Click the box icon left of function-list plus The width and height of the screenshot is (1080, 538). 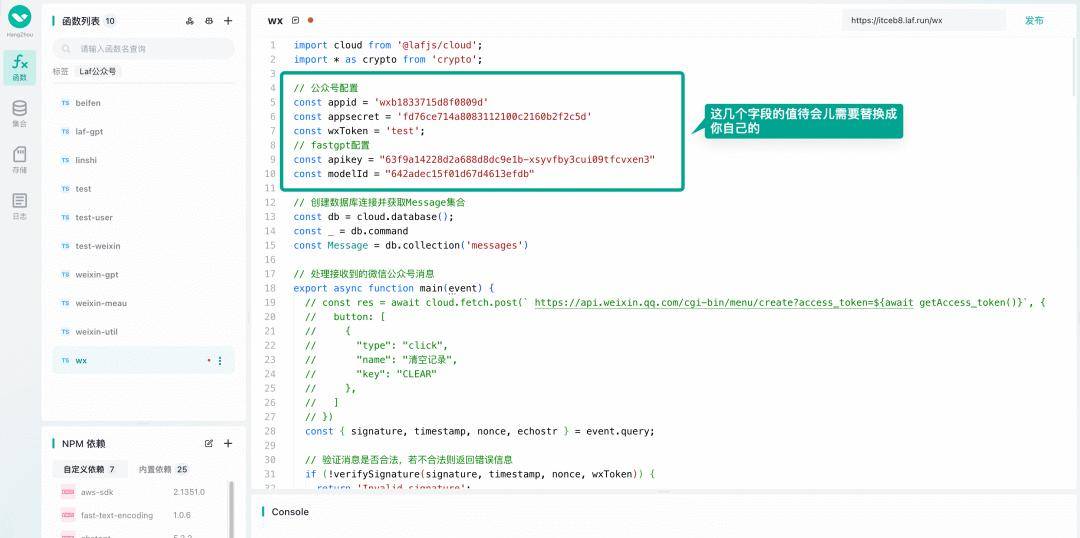[209, 21]
